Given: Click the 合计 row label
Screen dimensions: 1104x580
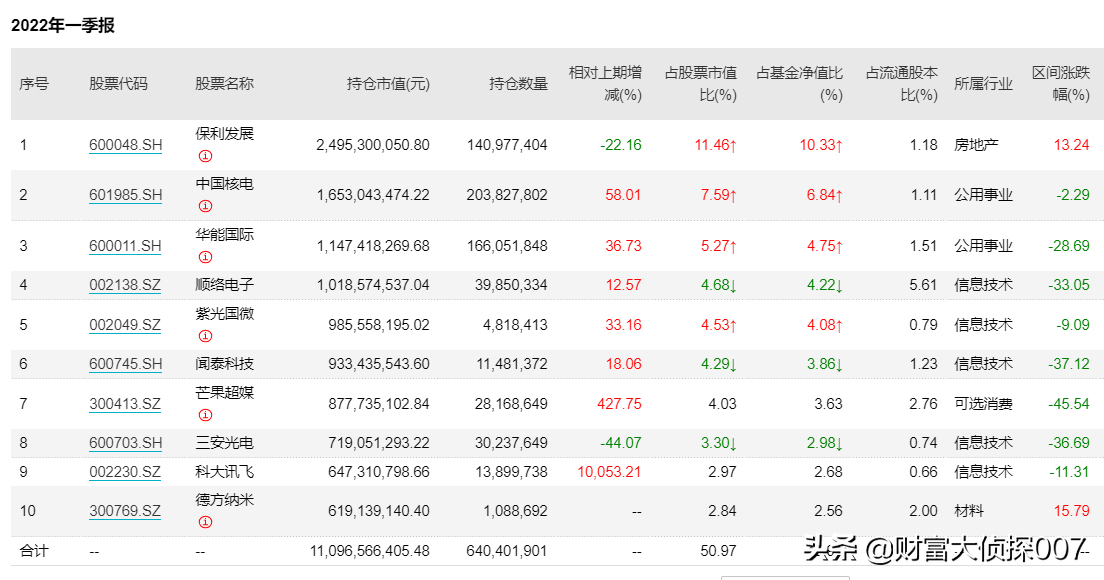Looking at the screenshot, I should pyautogui.click(x=34, y=550).
